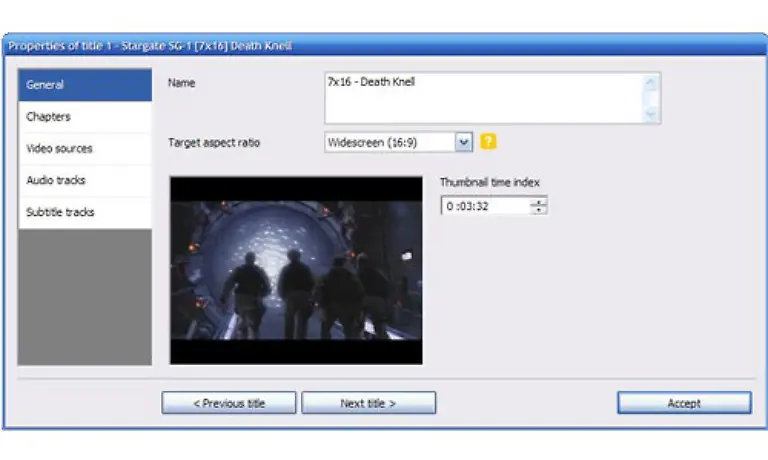The height and width of the screenshot is (460, 768).
Task: Click the Name field scroll up arrow
Action: pyautogui.click(x=650, y=82)
